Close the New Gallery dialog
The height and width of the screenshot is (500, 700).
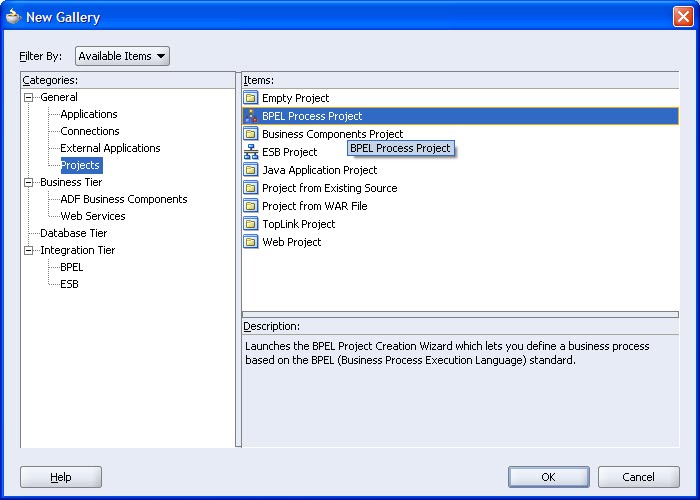pyautogui.click(x=683, y=17)
